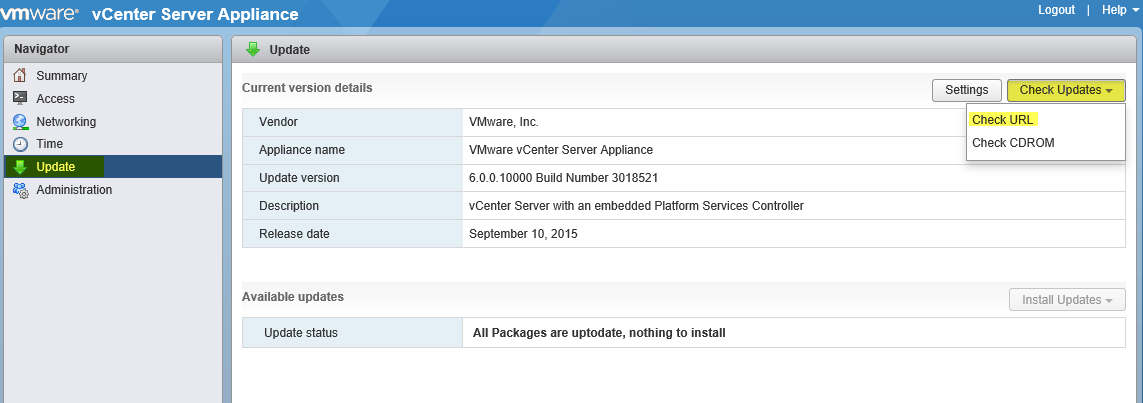Image resolution: width=1143 pixels, height=403 pixels.
Task: Open the Help dropdown menu
Action: coord(1118,9)
